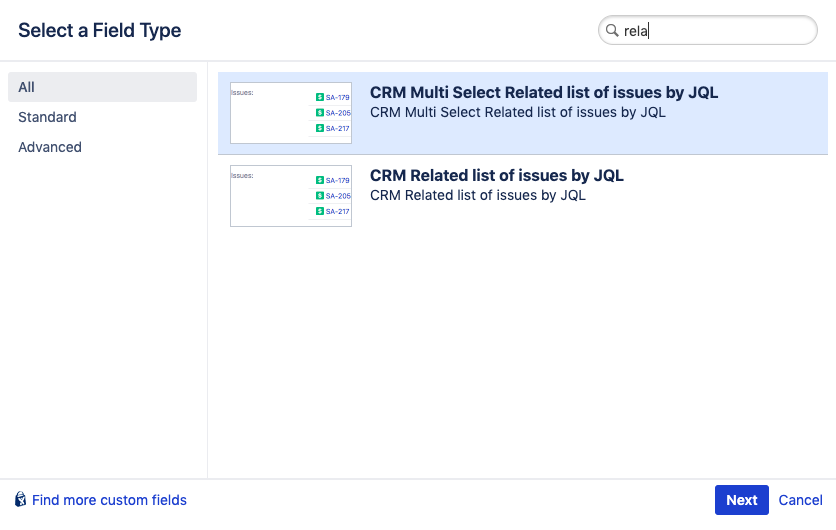The height and width of the screenshot is (530, 836).
Task: Click green SA-217 icon in second field preview
Action: pos(320,212)
